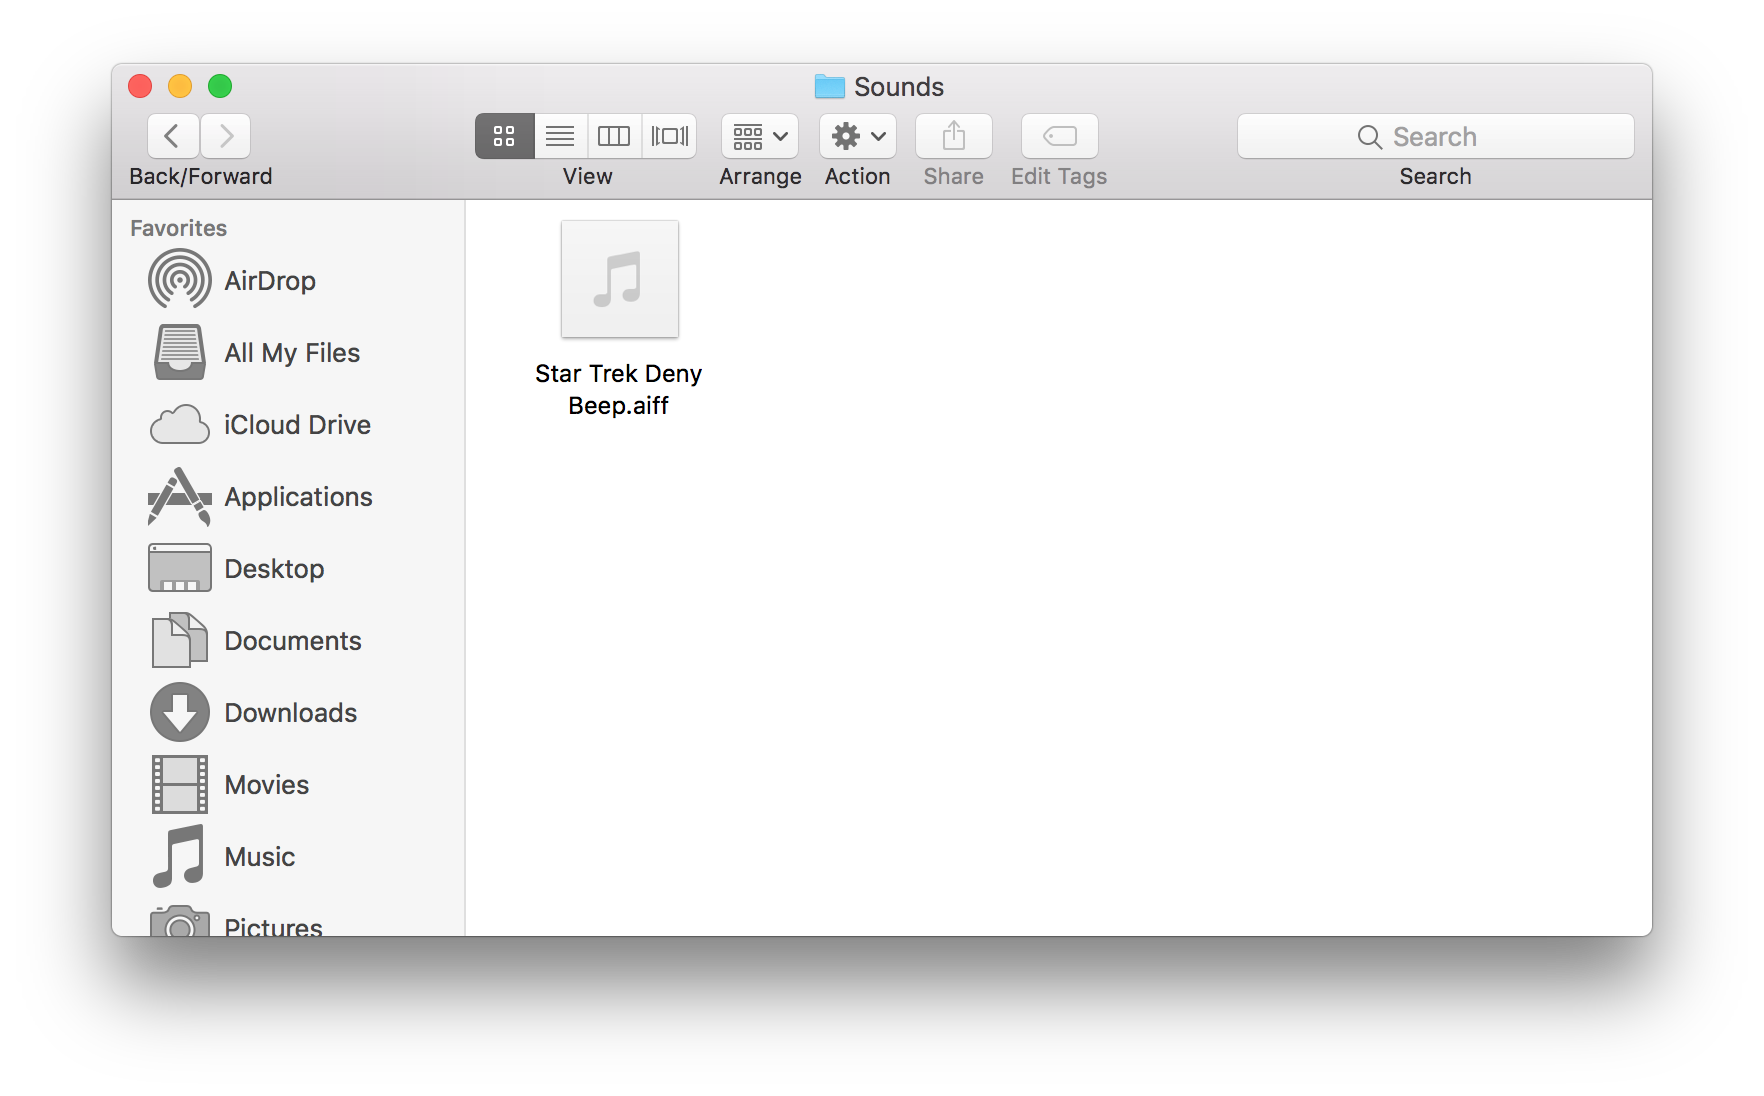This screenshot has width=1764, height=1096.
Task: Switch to Cover Flow view
Action: click(670, 136)
